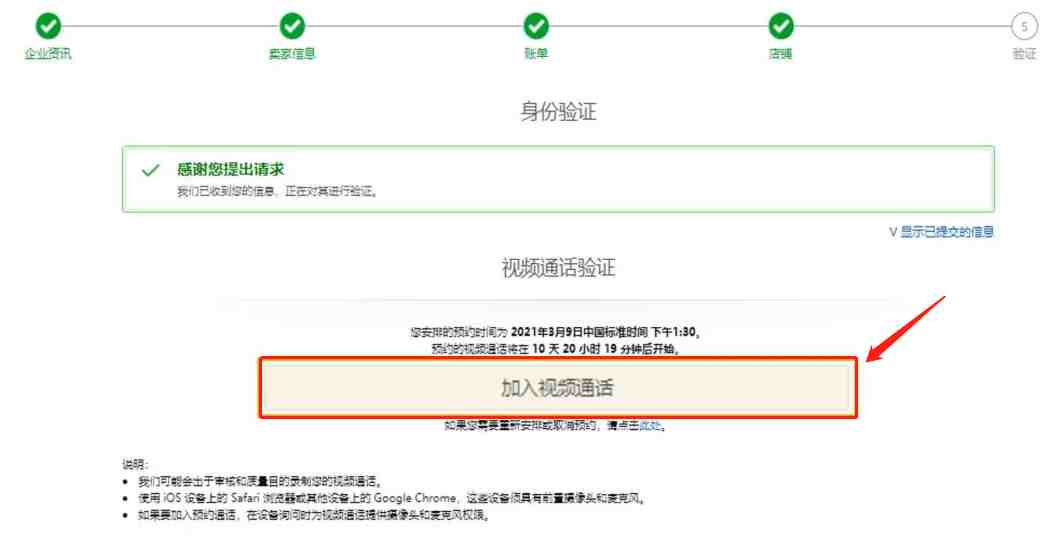Show submitted info via 显示已提交的信息 link
The height and width of the screenshot is (552, 1058).
[x=947, y=232]
